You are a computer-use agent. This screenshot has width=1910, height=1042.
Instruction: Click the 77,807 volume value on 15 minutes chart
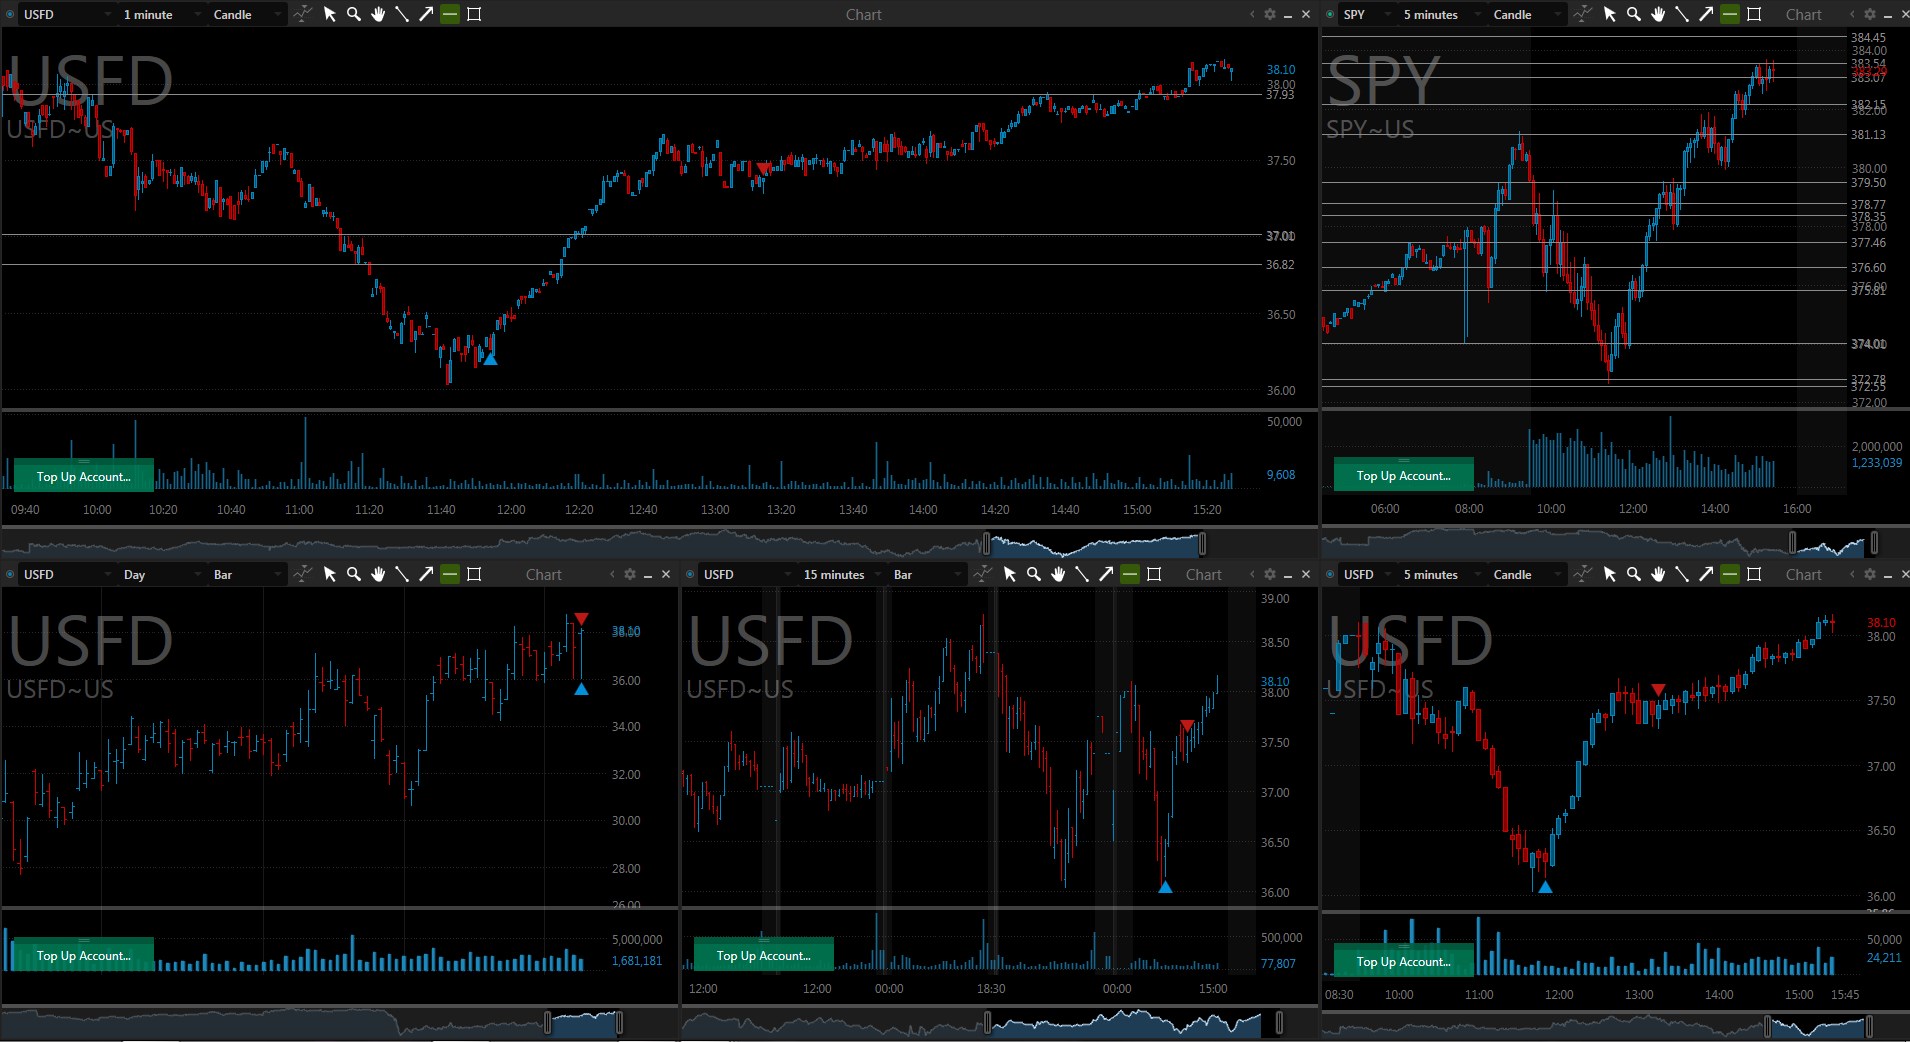tap(1277, 963)
